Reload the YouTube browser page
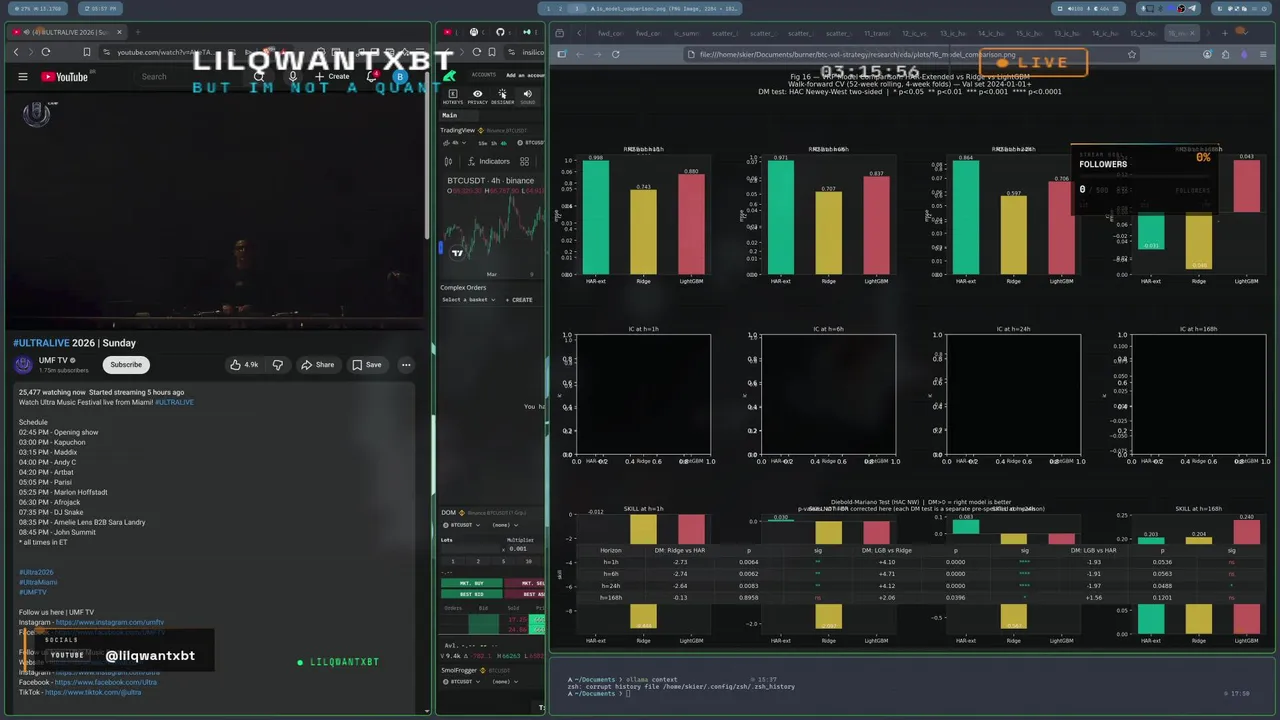Viewport: 1280px width, 720px height. pyautogui.click(x=46, y=52)
